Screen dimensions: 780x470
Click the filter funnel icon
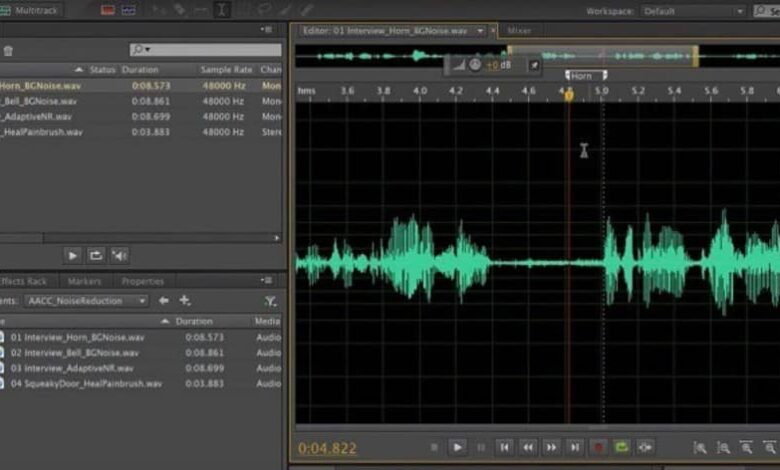(x=271, y=301)
